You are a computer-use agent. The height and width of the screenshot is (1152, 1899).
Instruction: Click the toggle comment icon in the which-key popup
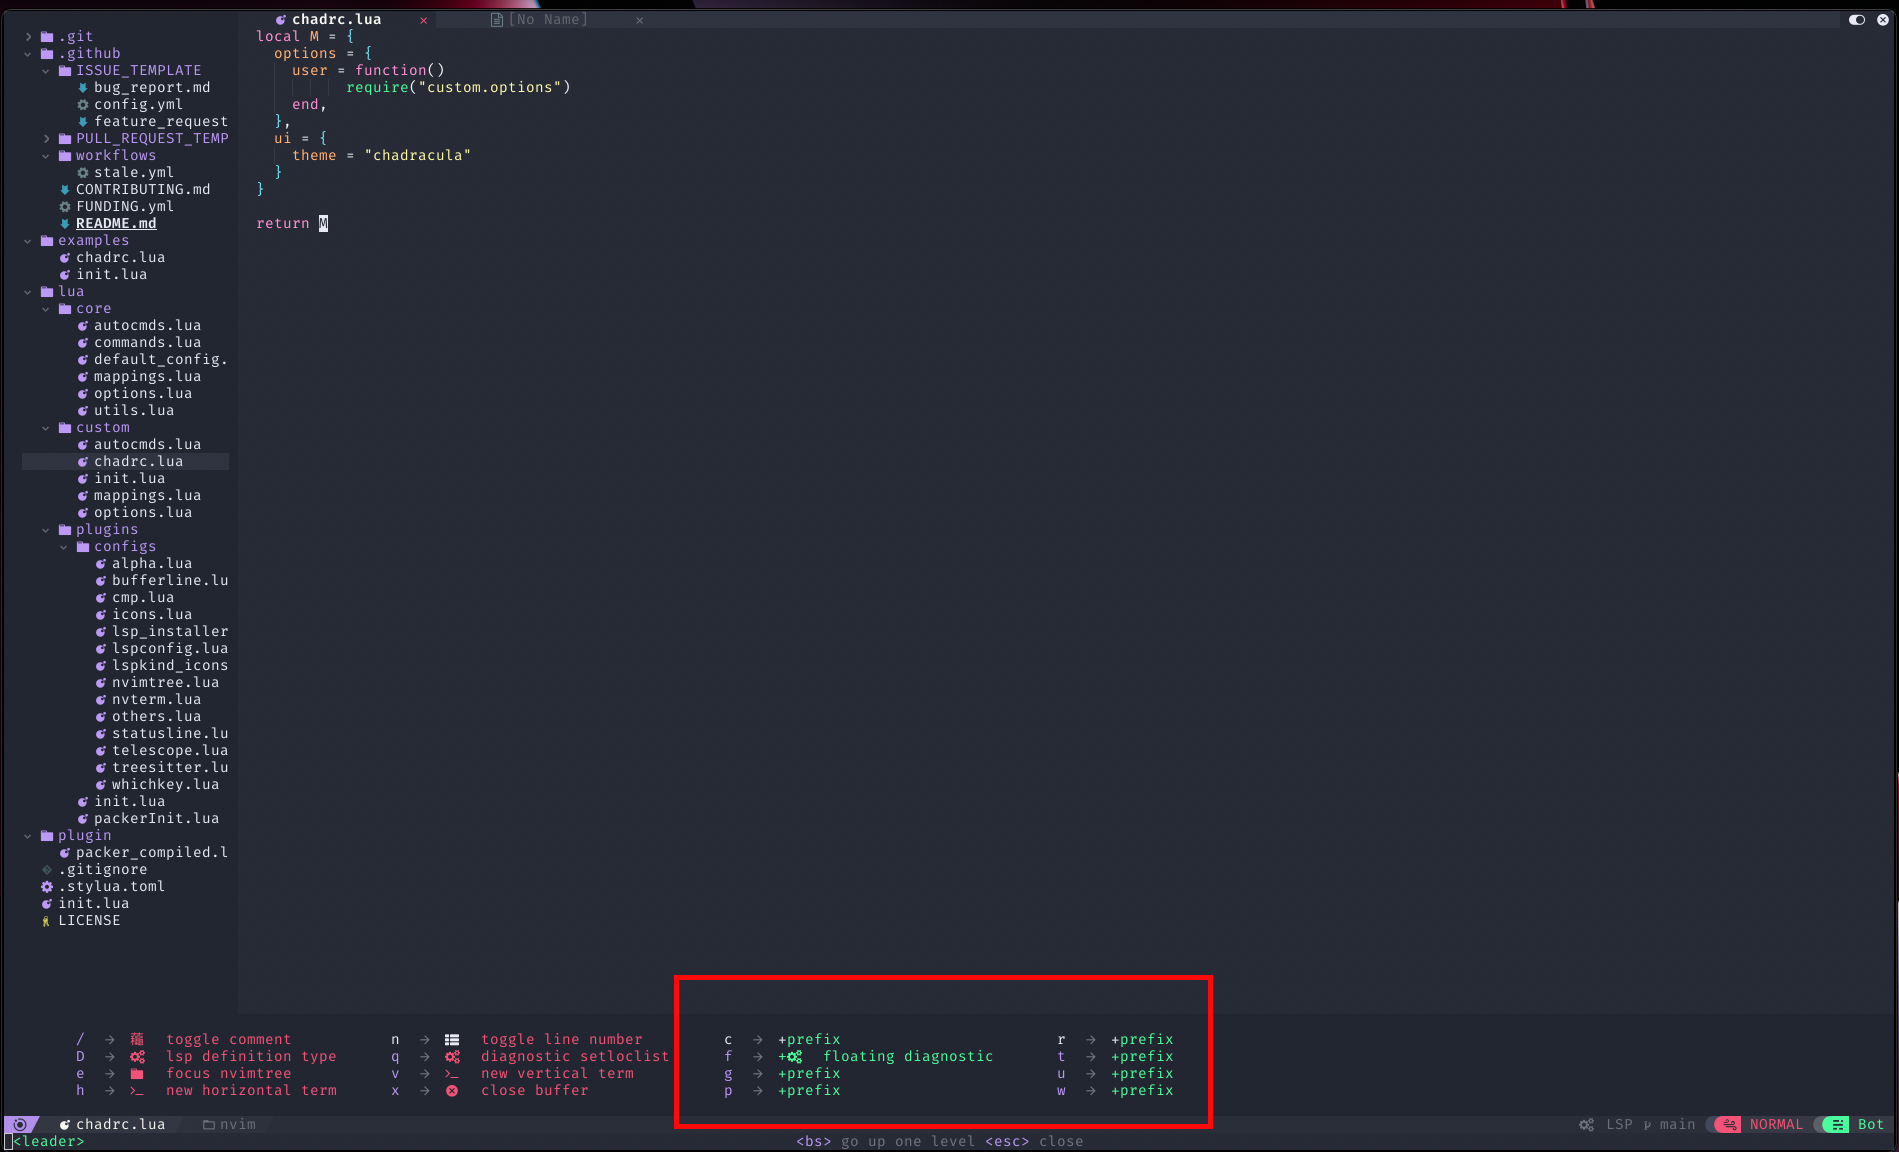(137, 1039)
